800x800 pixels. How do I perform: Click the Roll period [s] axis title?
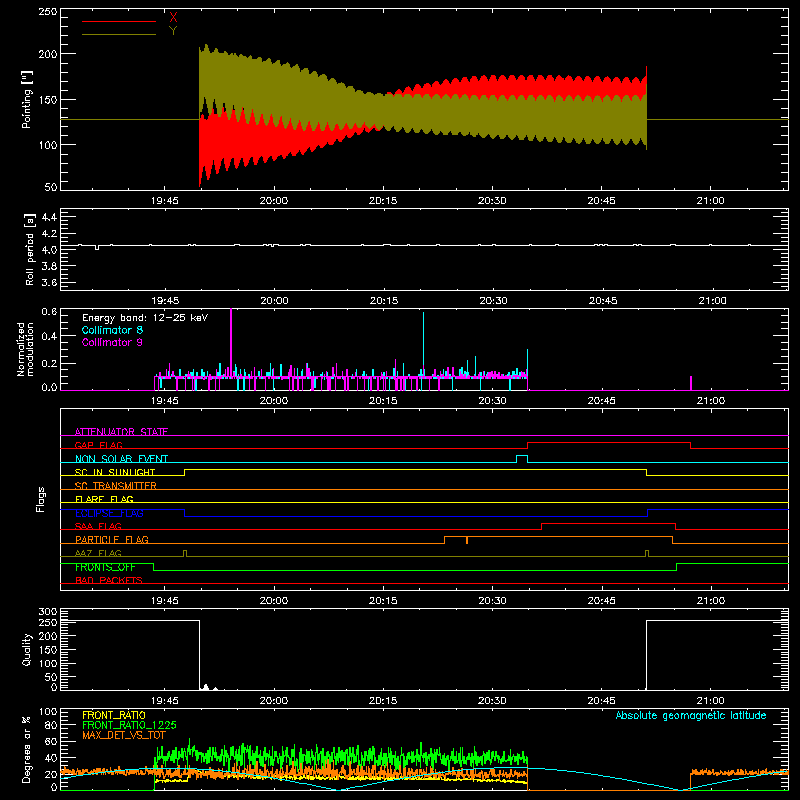click(29, 249)
